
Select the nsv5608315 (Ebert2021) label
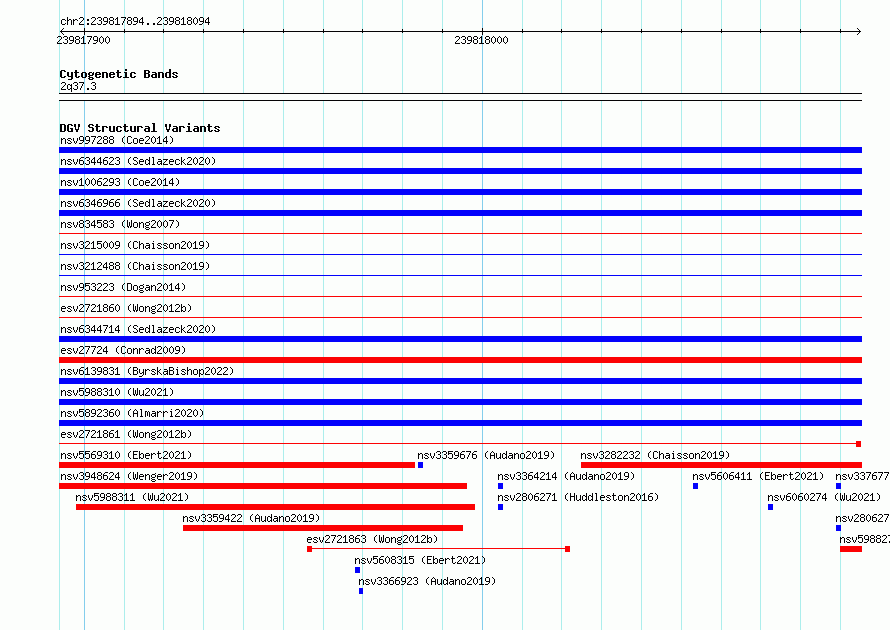[x=421, y=560]
